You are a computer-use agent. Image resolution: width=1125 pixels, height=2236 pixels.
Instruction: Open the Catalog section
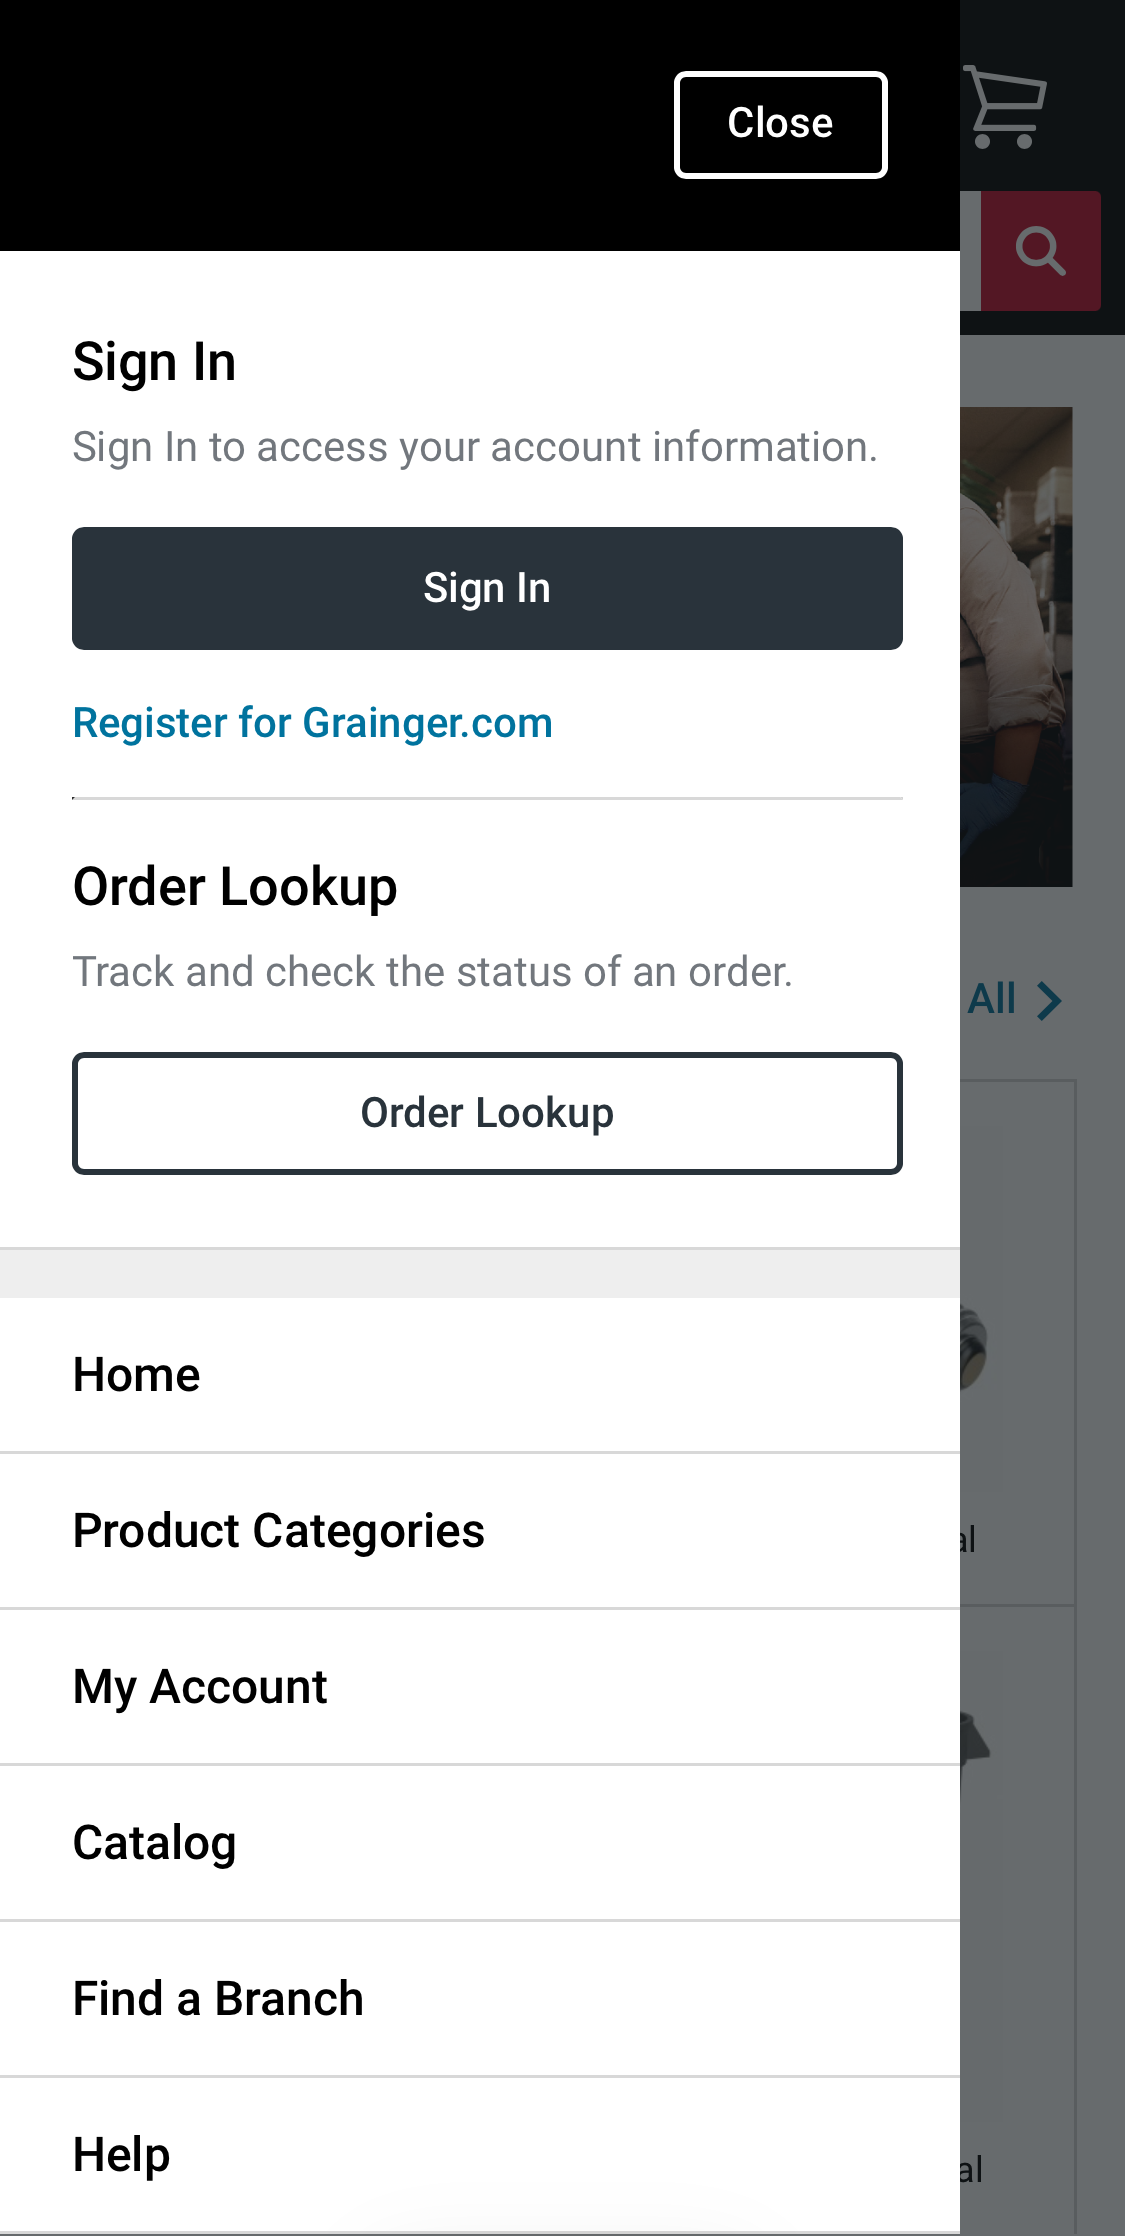tap(153, 1842)
